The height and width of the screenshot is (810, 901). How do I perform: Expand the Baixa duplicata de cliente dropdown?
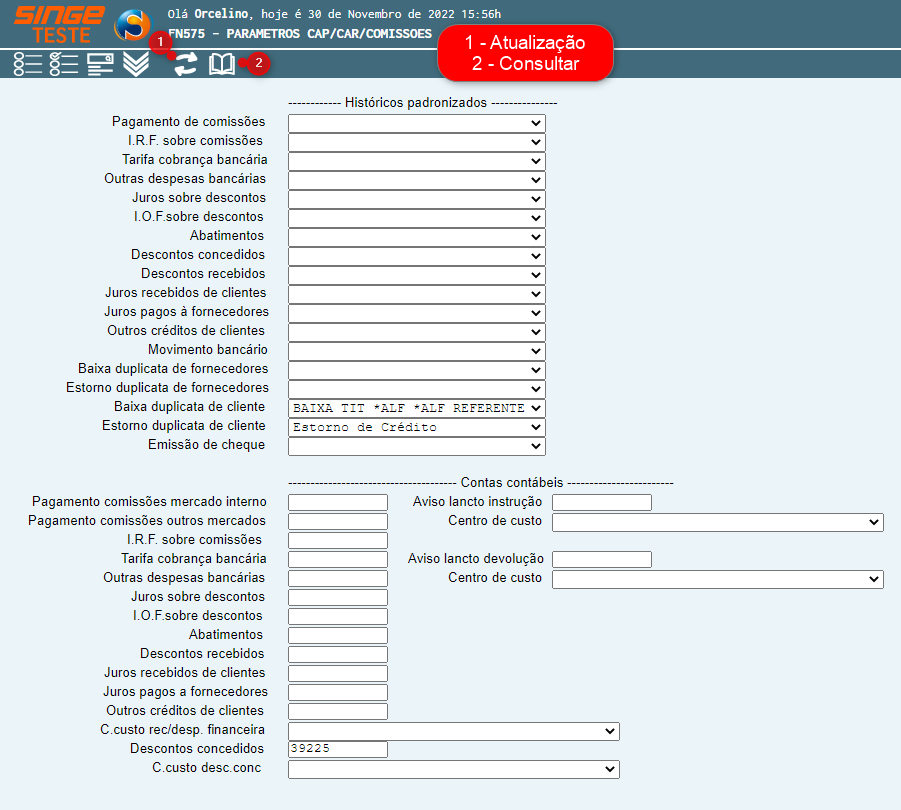pos(416,408)
